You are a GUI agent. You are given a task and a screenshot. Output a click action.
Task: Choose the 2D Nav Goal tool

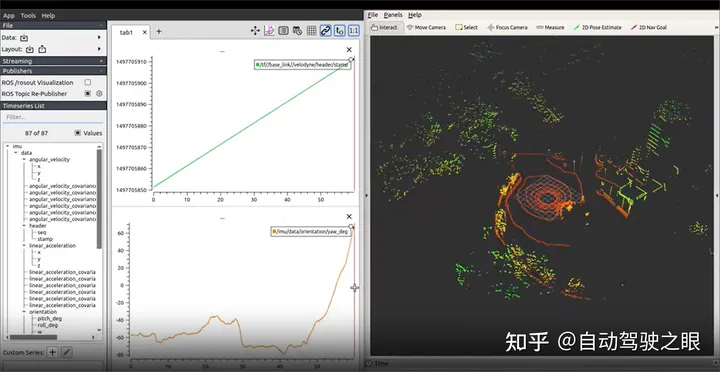pyautogui.click(x=649, y=28)
